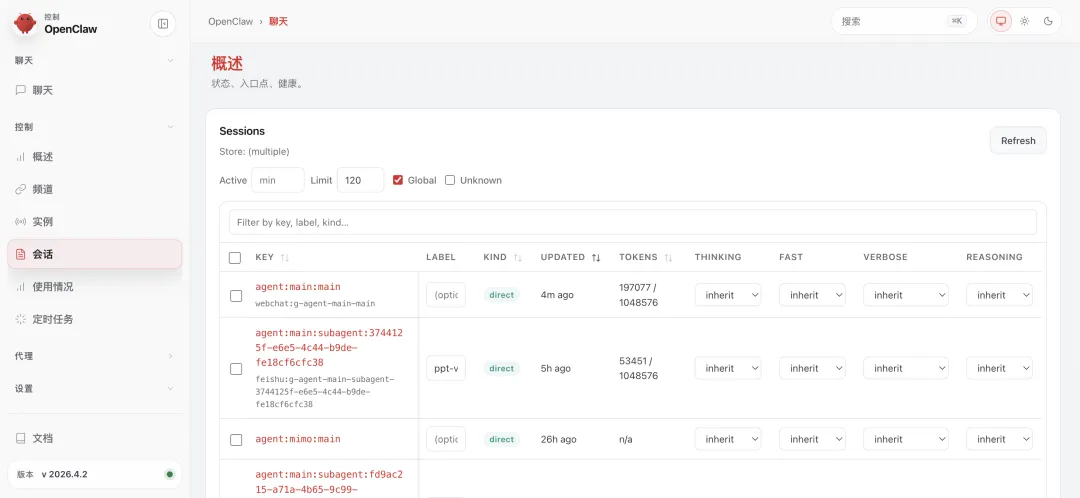Open THINKING dropdown for agent:main:main
The height and width of the screenshot is (498, 1080).
[728, 295]
